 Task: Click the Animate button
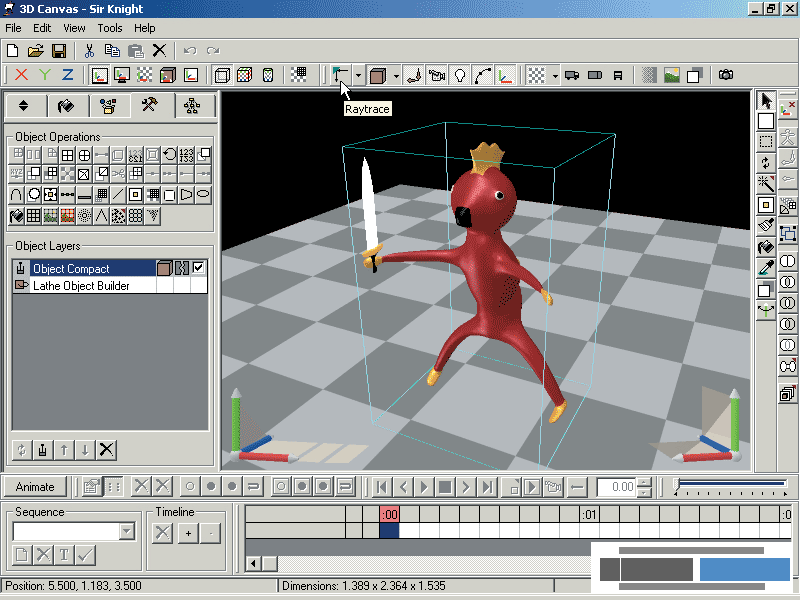click(x=35, y=487)
